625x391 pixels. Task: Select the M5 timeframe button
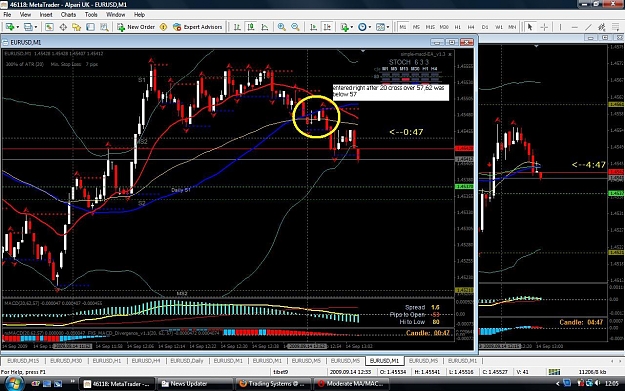[x=416, y=27]
